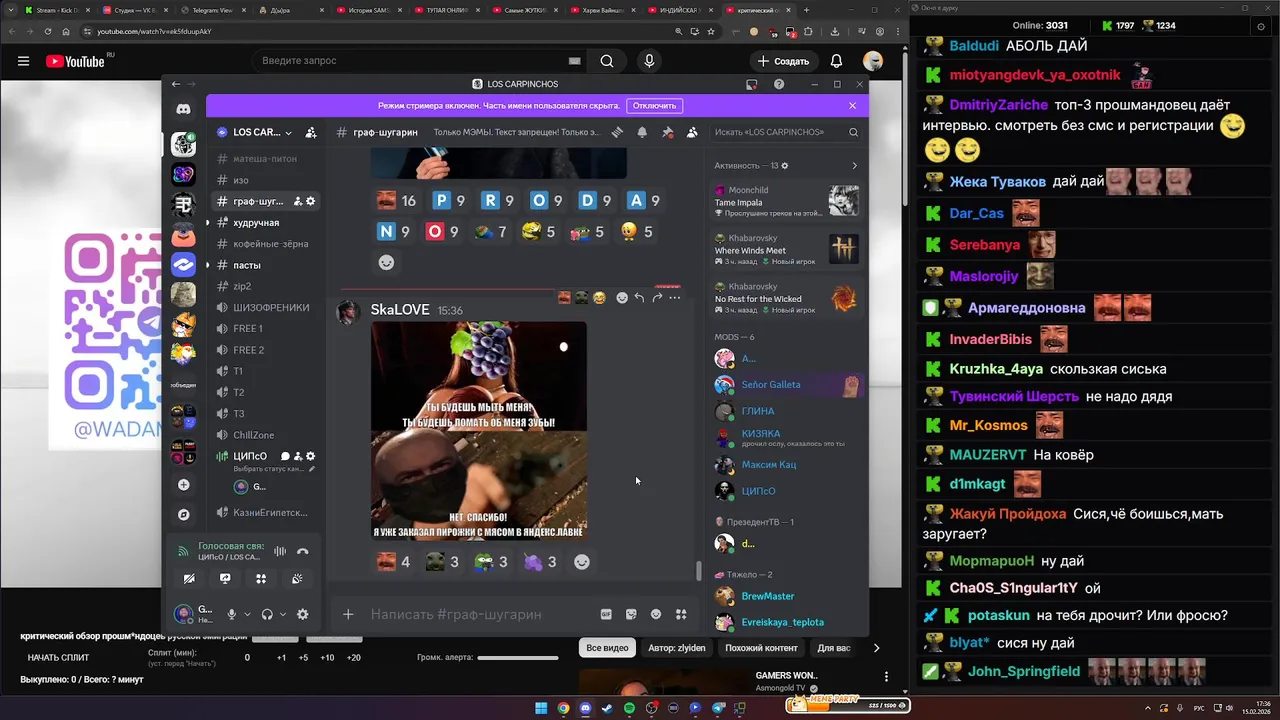Share your screen in voice panel
1280x720 pixels.
pyautogui.click(x=225, y=578)
